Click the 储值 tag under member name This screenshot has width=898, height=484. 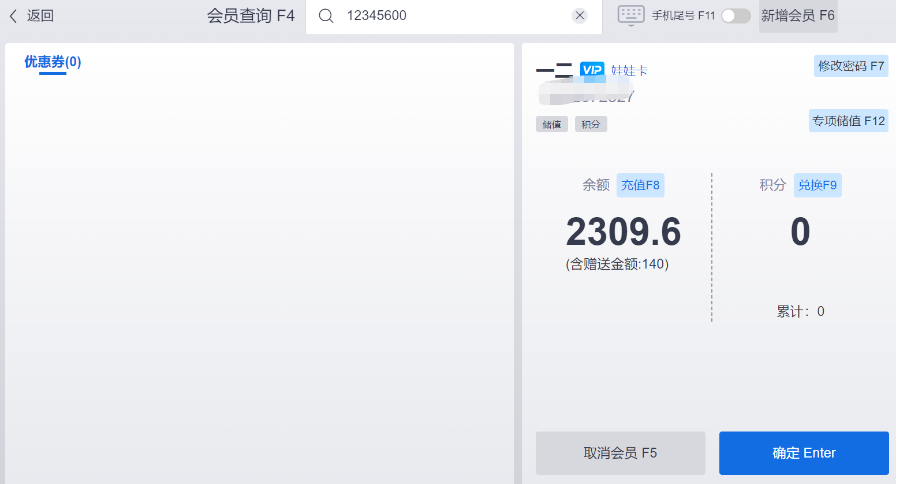point(551,124)
